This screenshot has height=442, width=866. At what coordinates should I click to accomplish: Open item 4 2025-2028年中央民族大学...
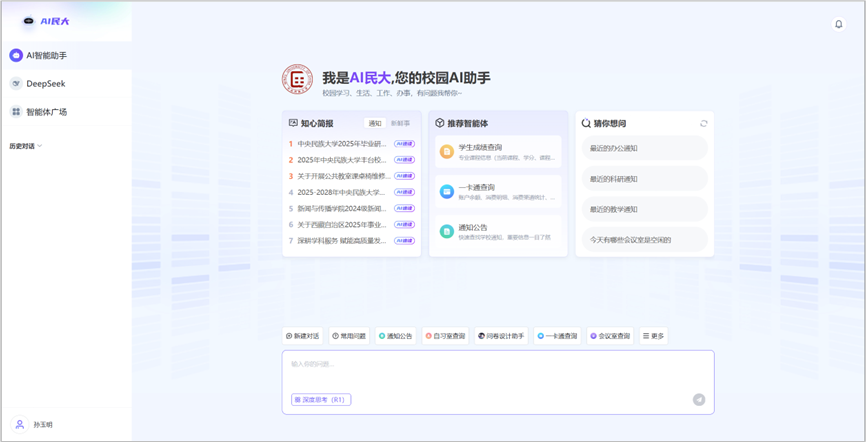click(339, 192)
